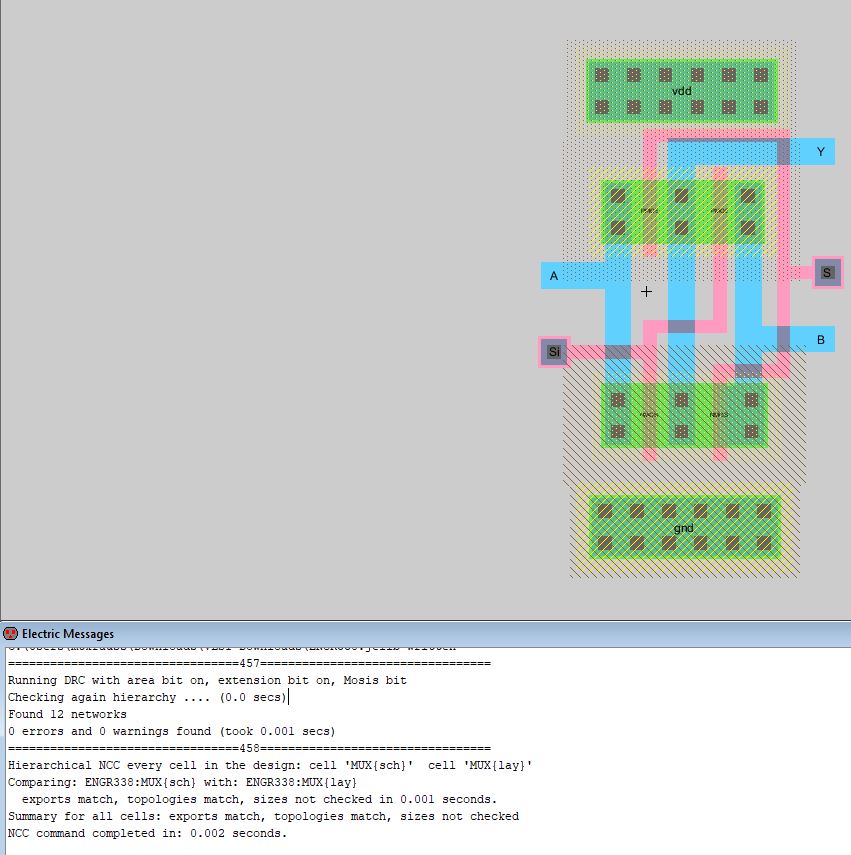Click '0 errors and 0 warnings found' line
The image size is (851, 855).
[x=172, y=731]
